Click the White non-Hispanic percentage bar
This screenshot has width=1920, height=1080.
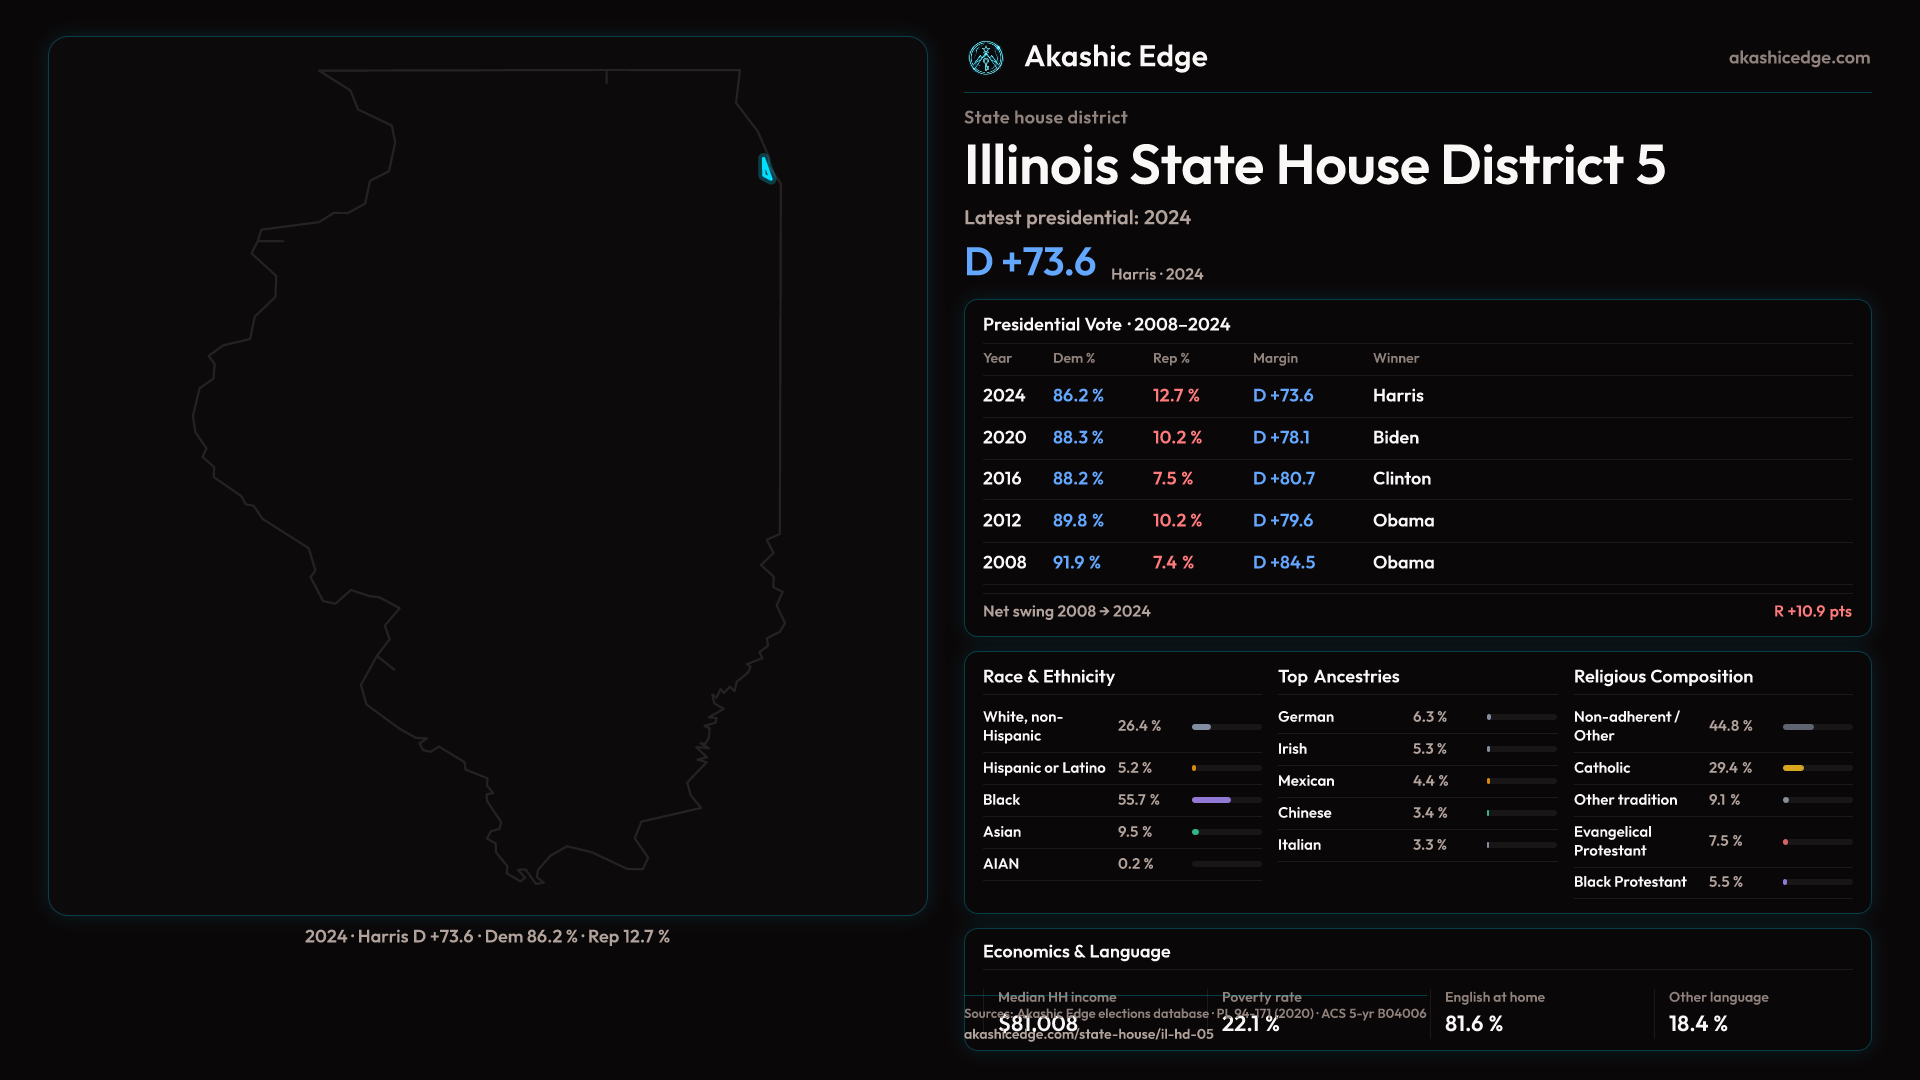(x=1202, y=727)
